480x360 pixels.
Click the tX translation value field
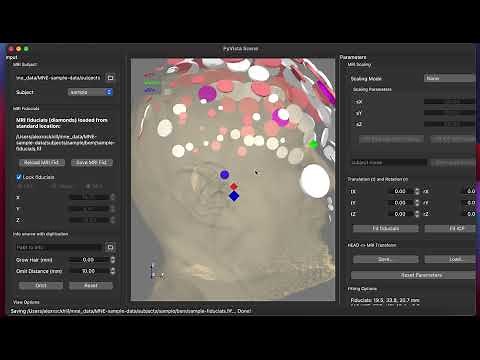tap(401, 191)
